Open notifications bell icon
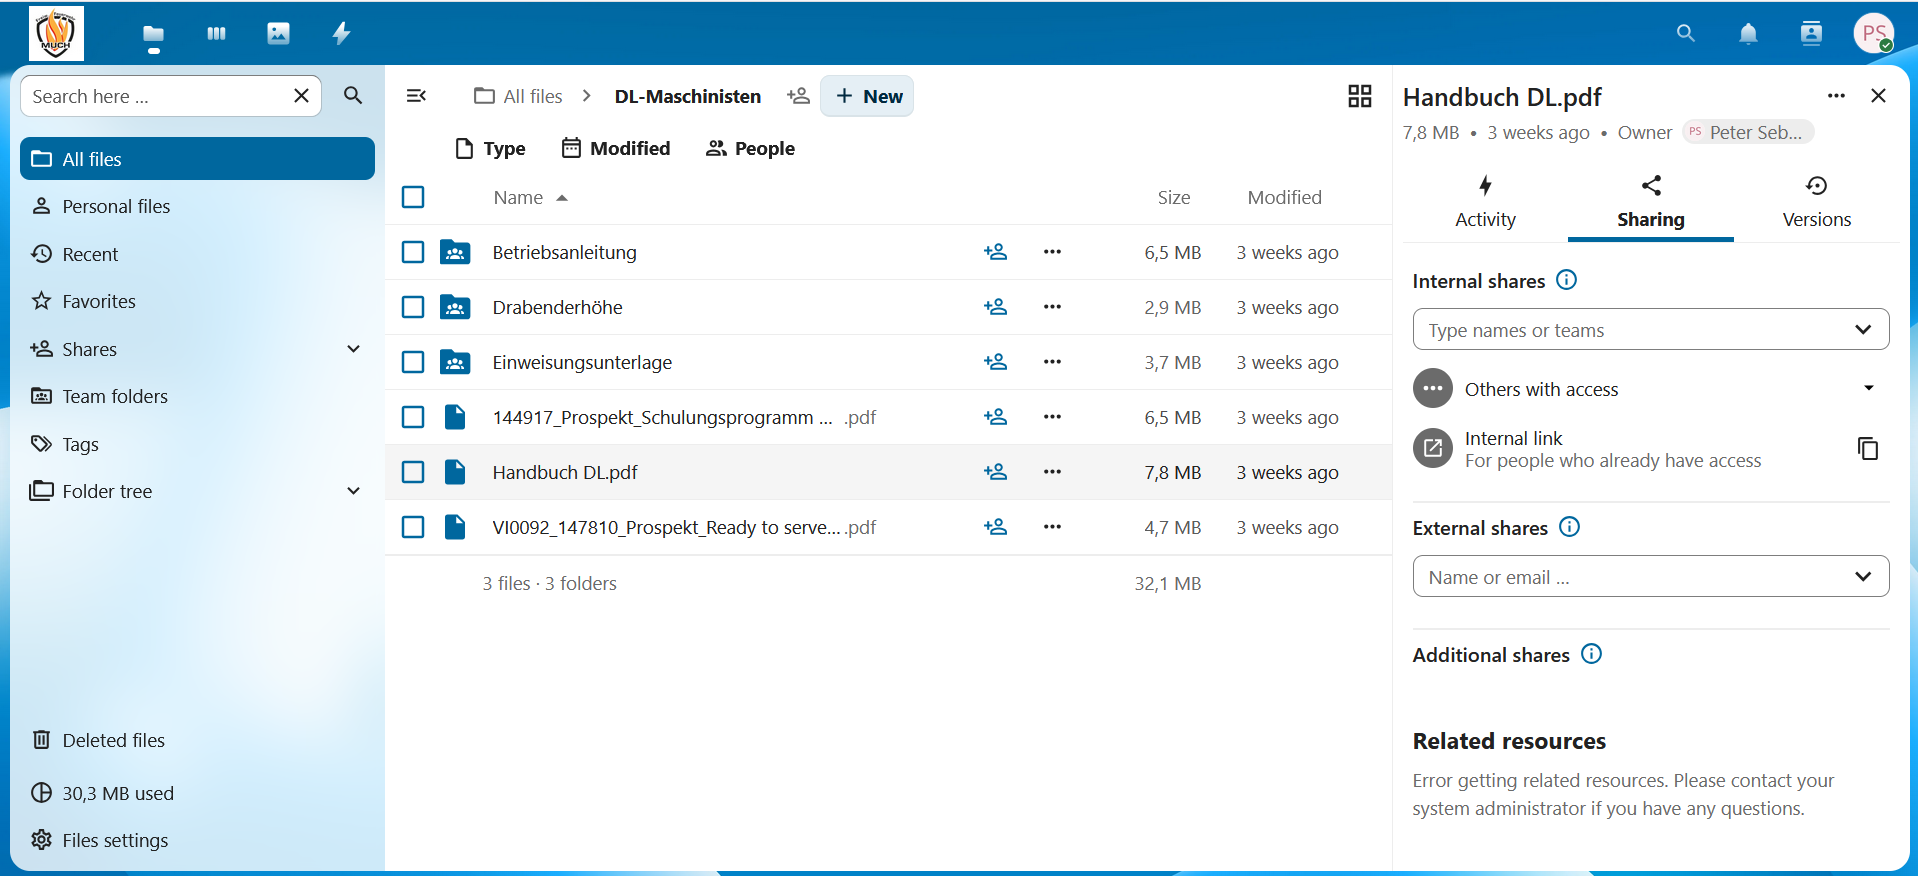 point(1747,34)
